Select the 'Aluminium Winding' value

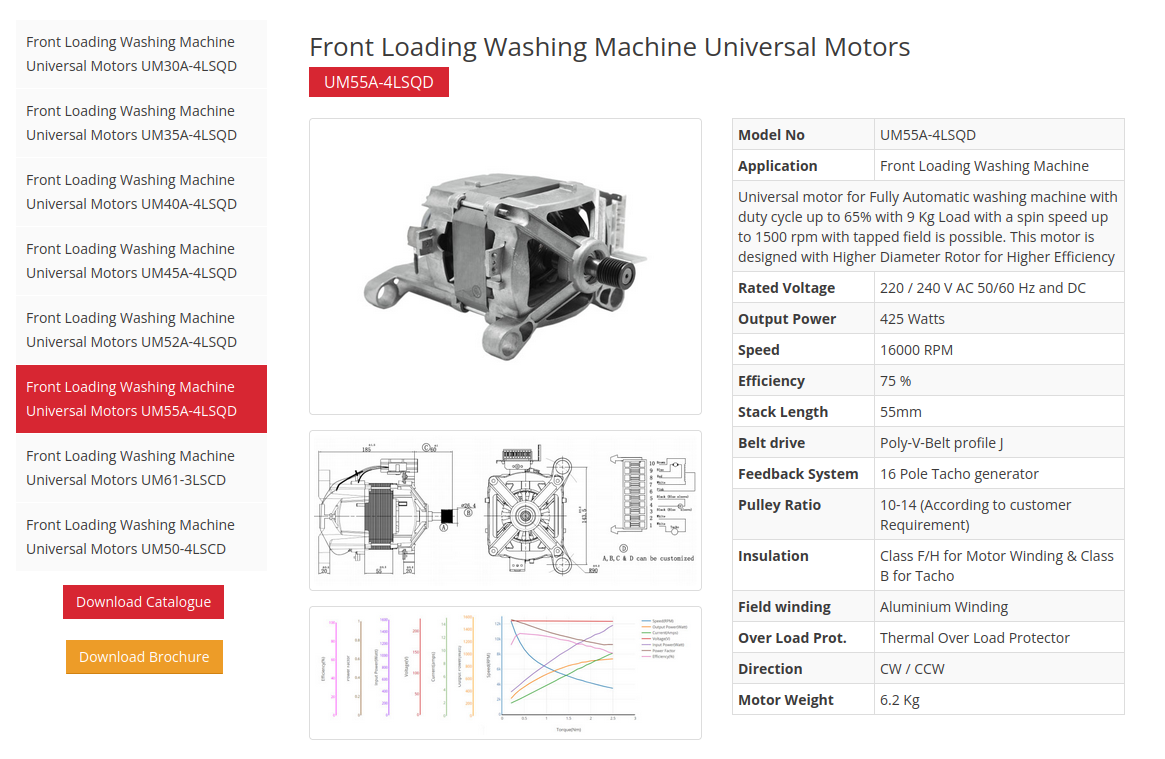tap(944, 607)
